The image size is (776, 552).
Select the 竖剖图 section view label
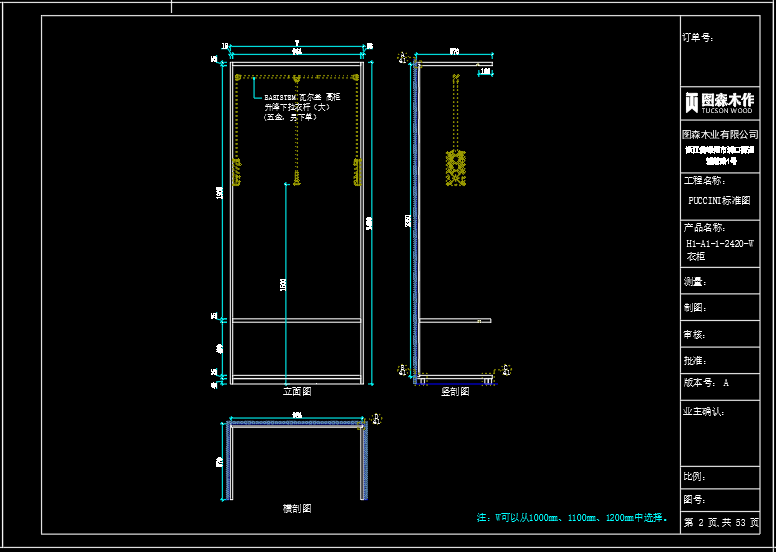455,392
